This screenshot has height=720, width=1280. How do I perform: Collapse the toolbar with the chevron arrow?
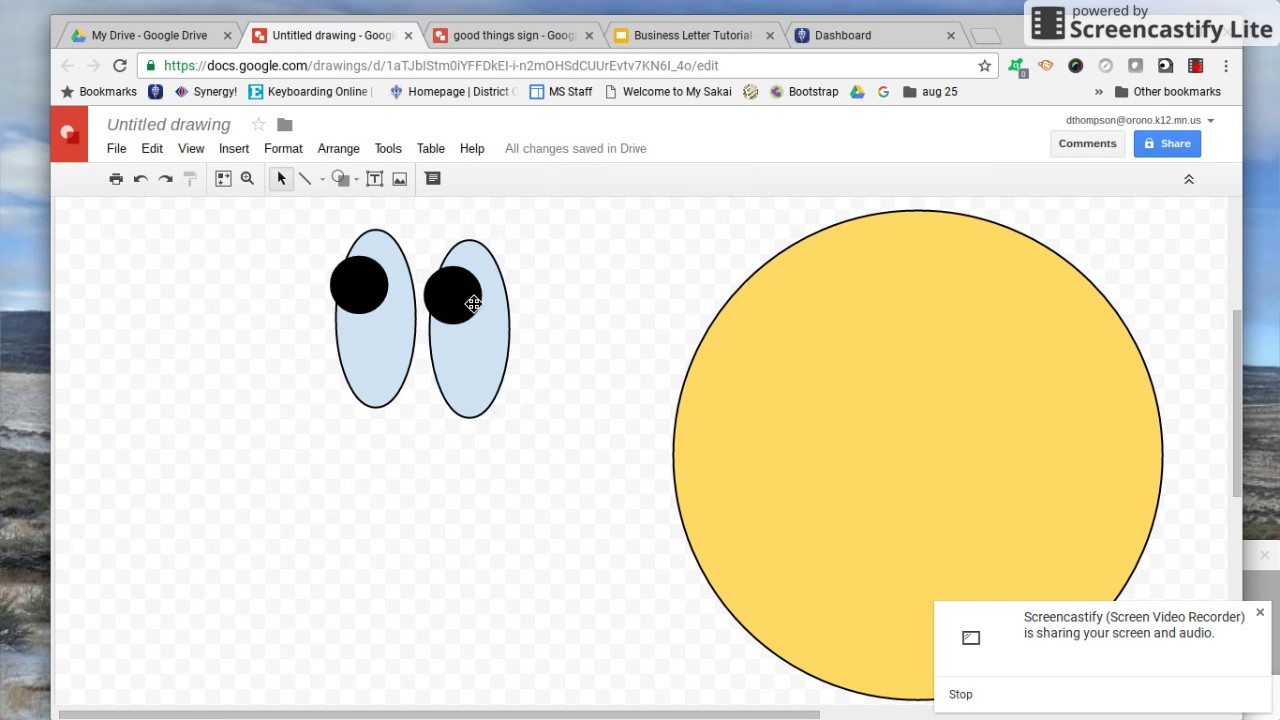1189,178
